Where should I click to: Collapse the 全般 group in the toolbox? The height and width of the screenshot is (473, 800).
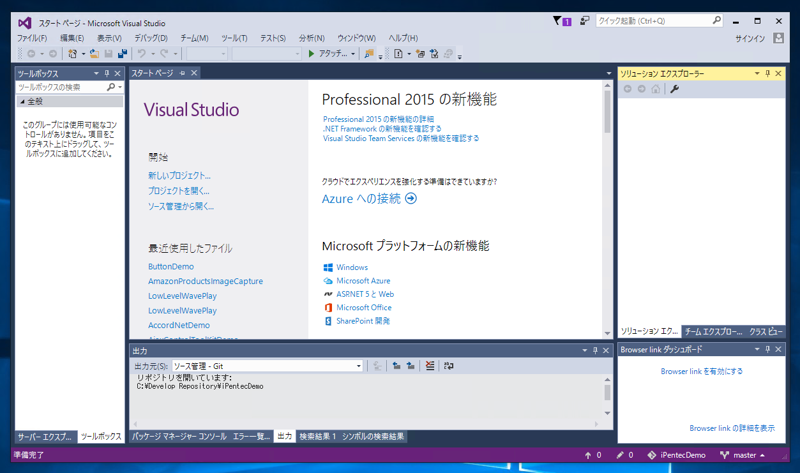point(22,102)
